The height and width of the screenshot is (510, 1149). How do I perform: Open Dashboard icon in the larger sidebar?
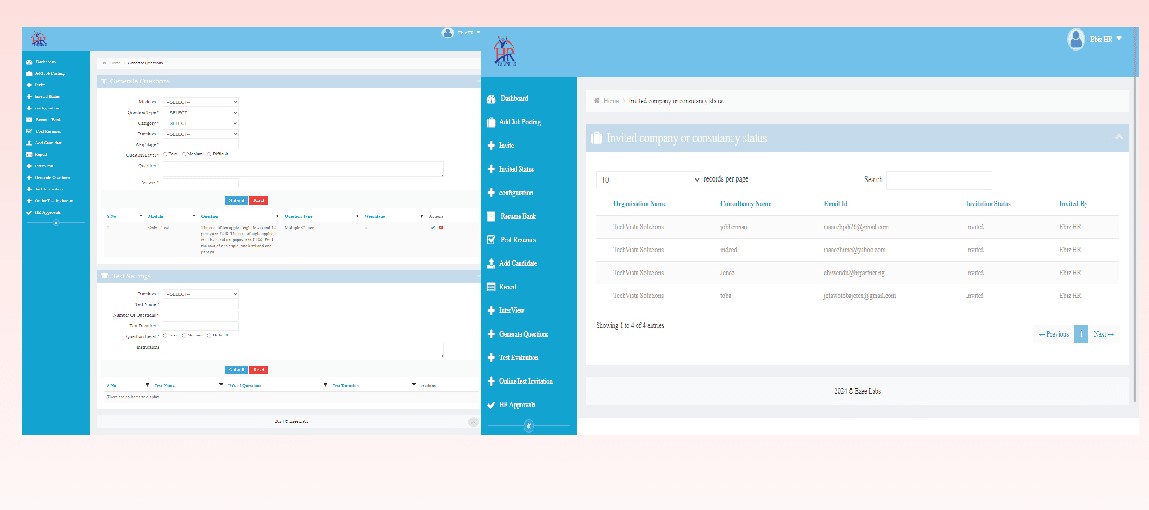click(x=491, y=99)
